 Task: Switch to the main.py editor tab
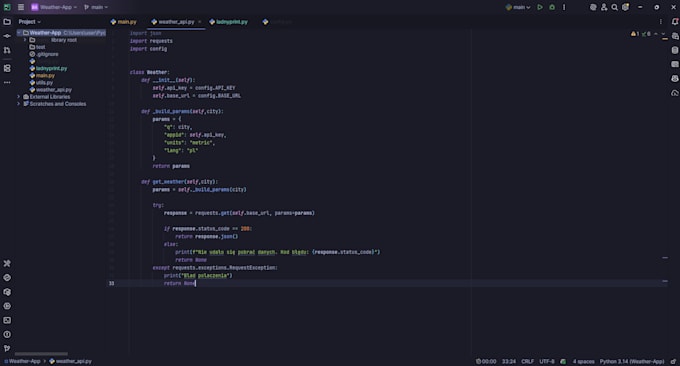point(124,22)
